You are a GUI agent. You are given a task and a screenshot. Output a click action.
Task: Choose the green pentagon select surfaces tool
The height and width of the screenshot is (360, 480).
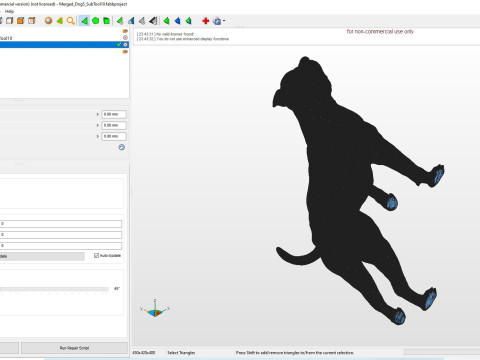[96, 21]
